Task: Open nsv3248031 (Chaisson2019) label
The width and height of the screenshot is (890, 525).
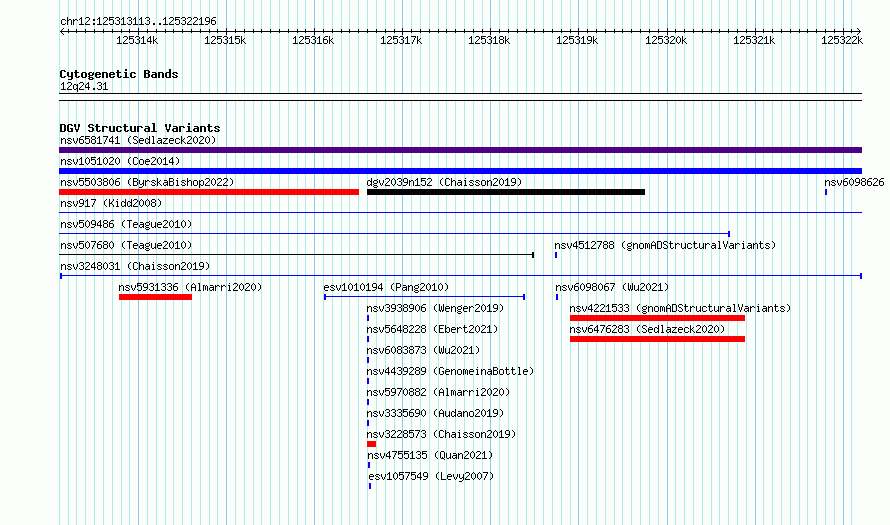Action: pyautogui.click(x=135, y=266)
